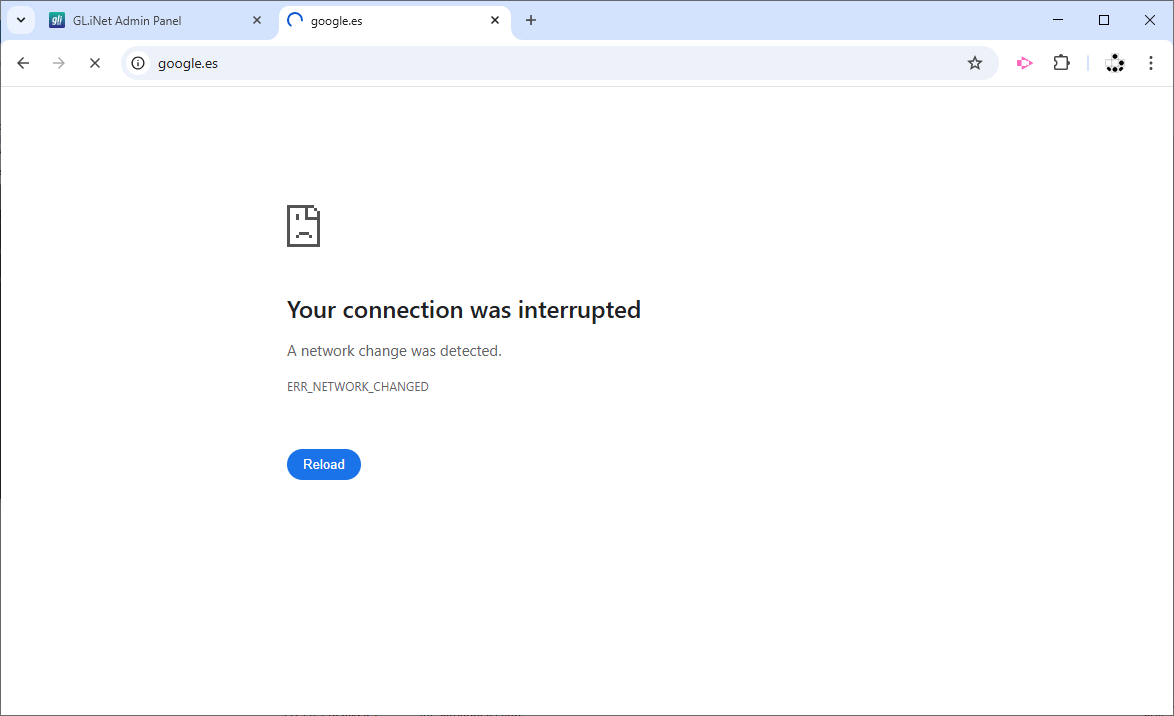Open the Chrome profile avatar
The image size is (1174, 716).
[1115, 63]
